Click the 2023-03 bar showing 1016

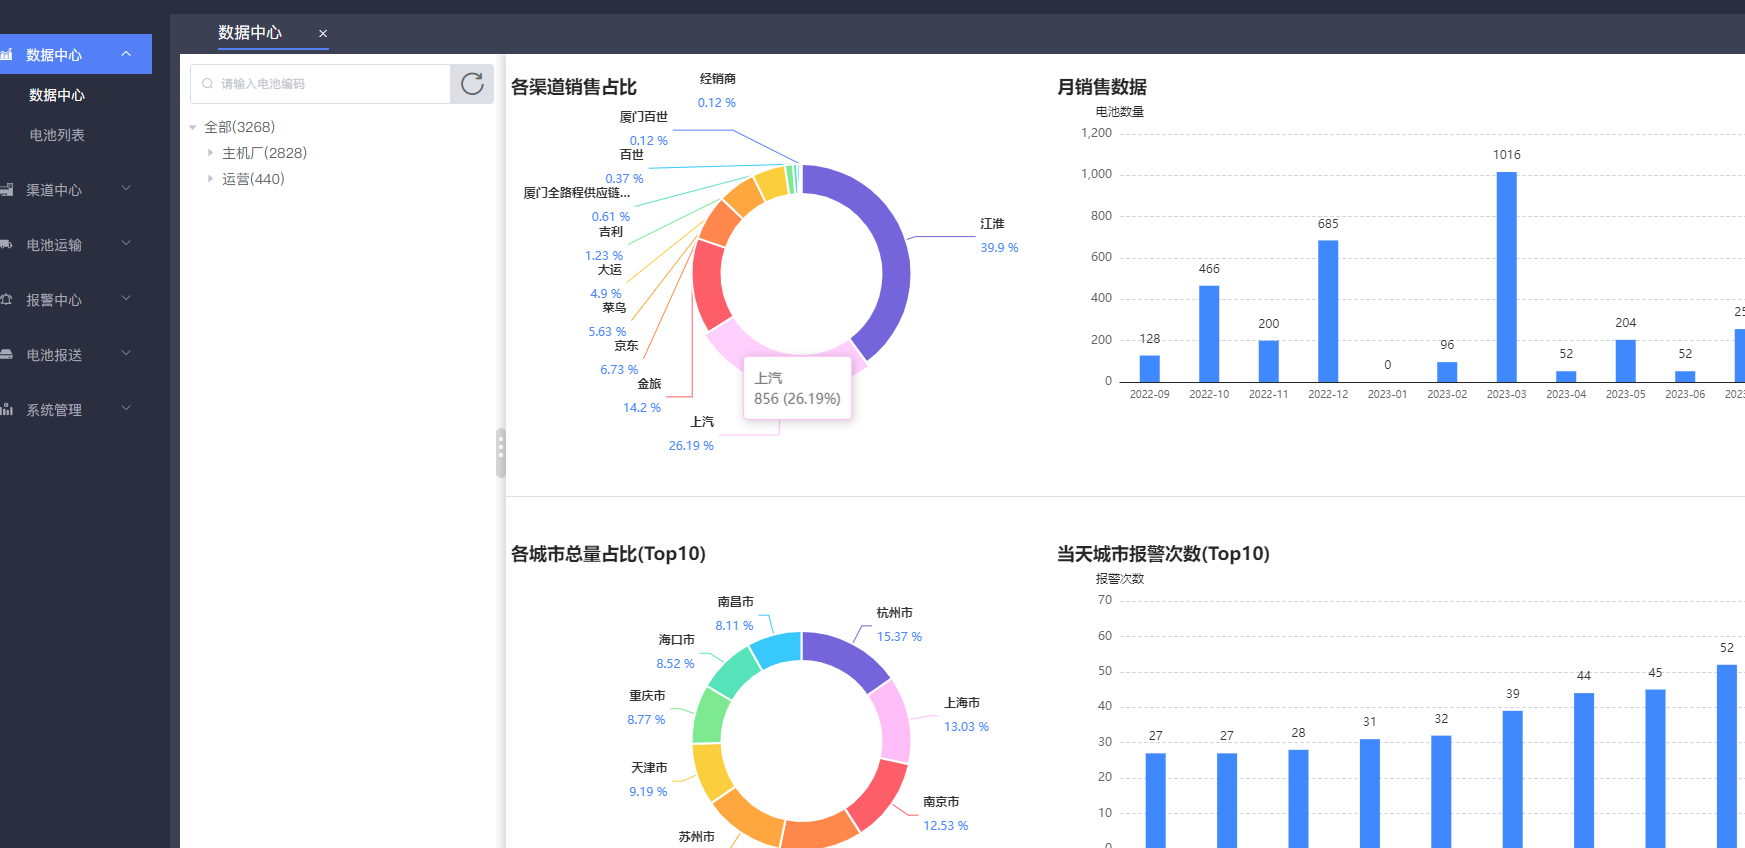pyautogui.click(x=1506, y=277)
